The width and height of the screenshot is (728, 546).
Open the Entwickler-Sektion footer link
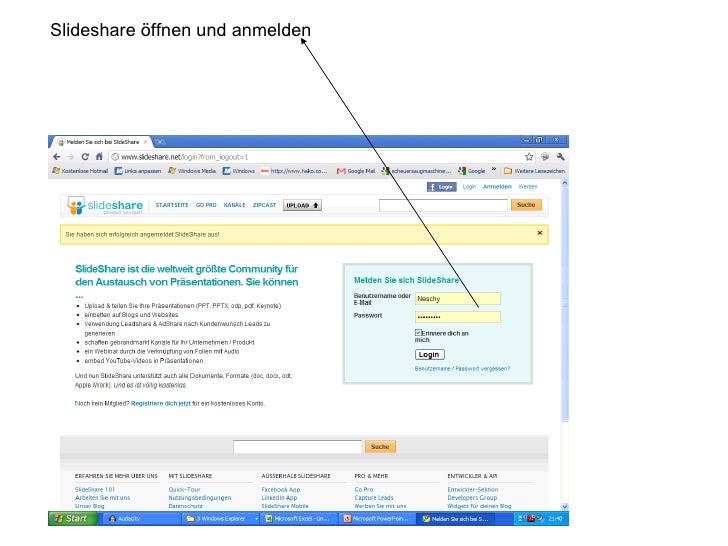point(473,489)
